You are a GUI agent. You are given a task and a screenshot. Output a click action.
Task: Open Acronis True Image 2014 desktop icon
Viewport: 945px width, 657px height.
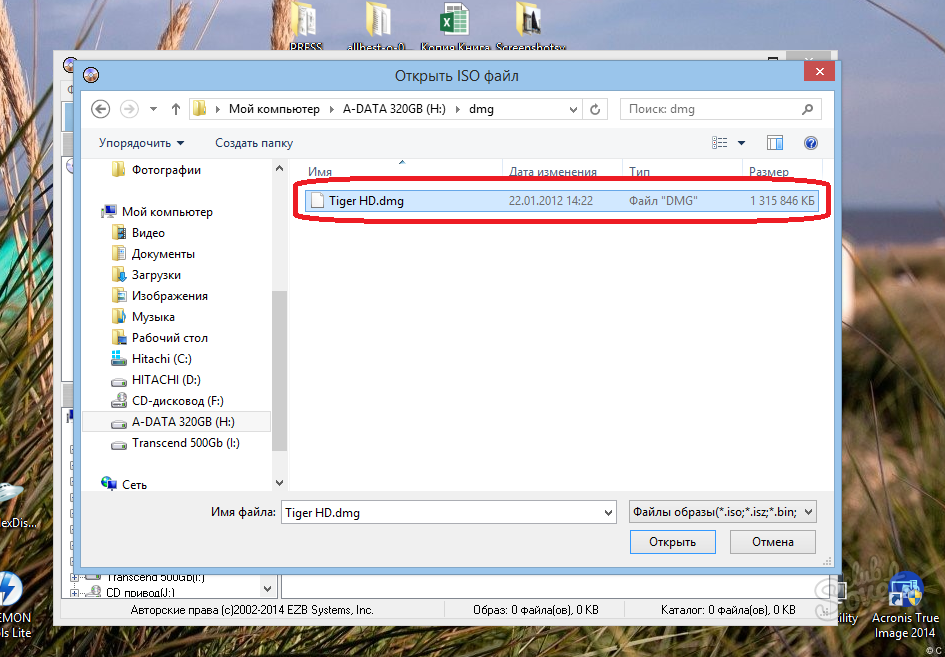(x=905, y=606)
